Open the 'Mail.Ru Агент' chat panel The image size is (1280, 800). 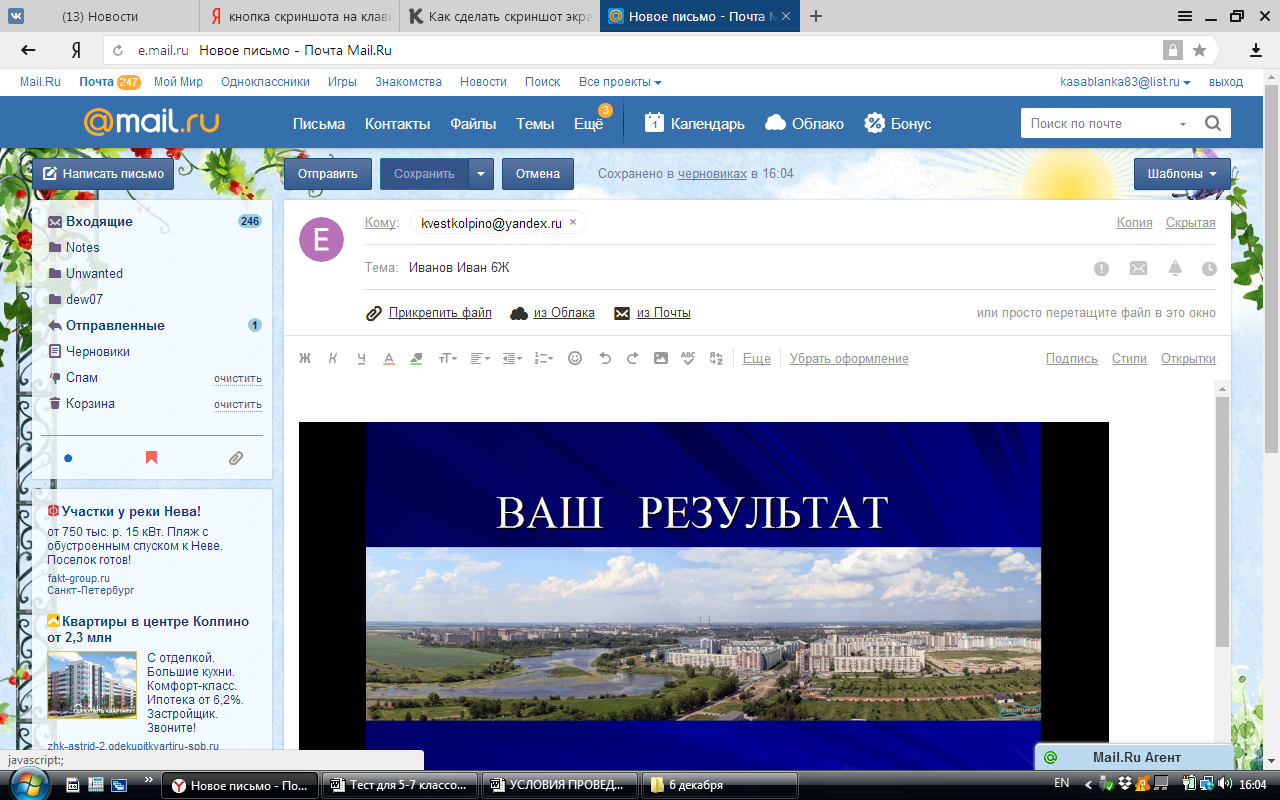(1133, 757)
